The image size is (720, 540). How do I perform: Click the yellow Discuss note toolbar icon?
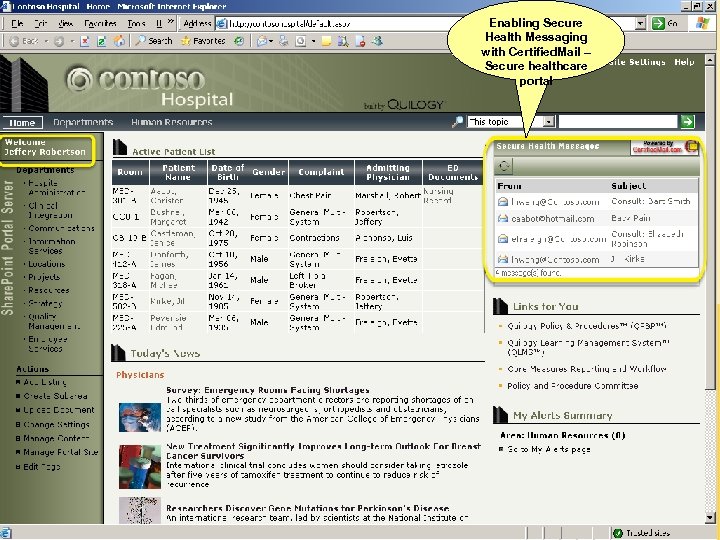(x=326, y=41)
